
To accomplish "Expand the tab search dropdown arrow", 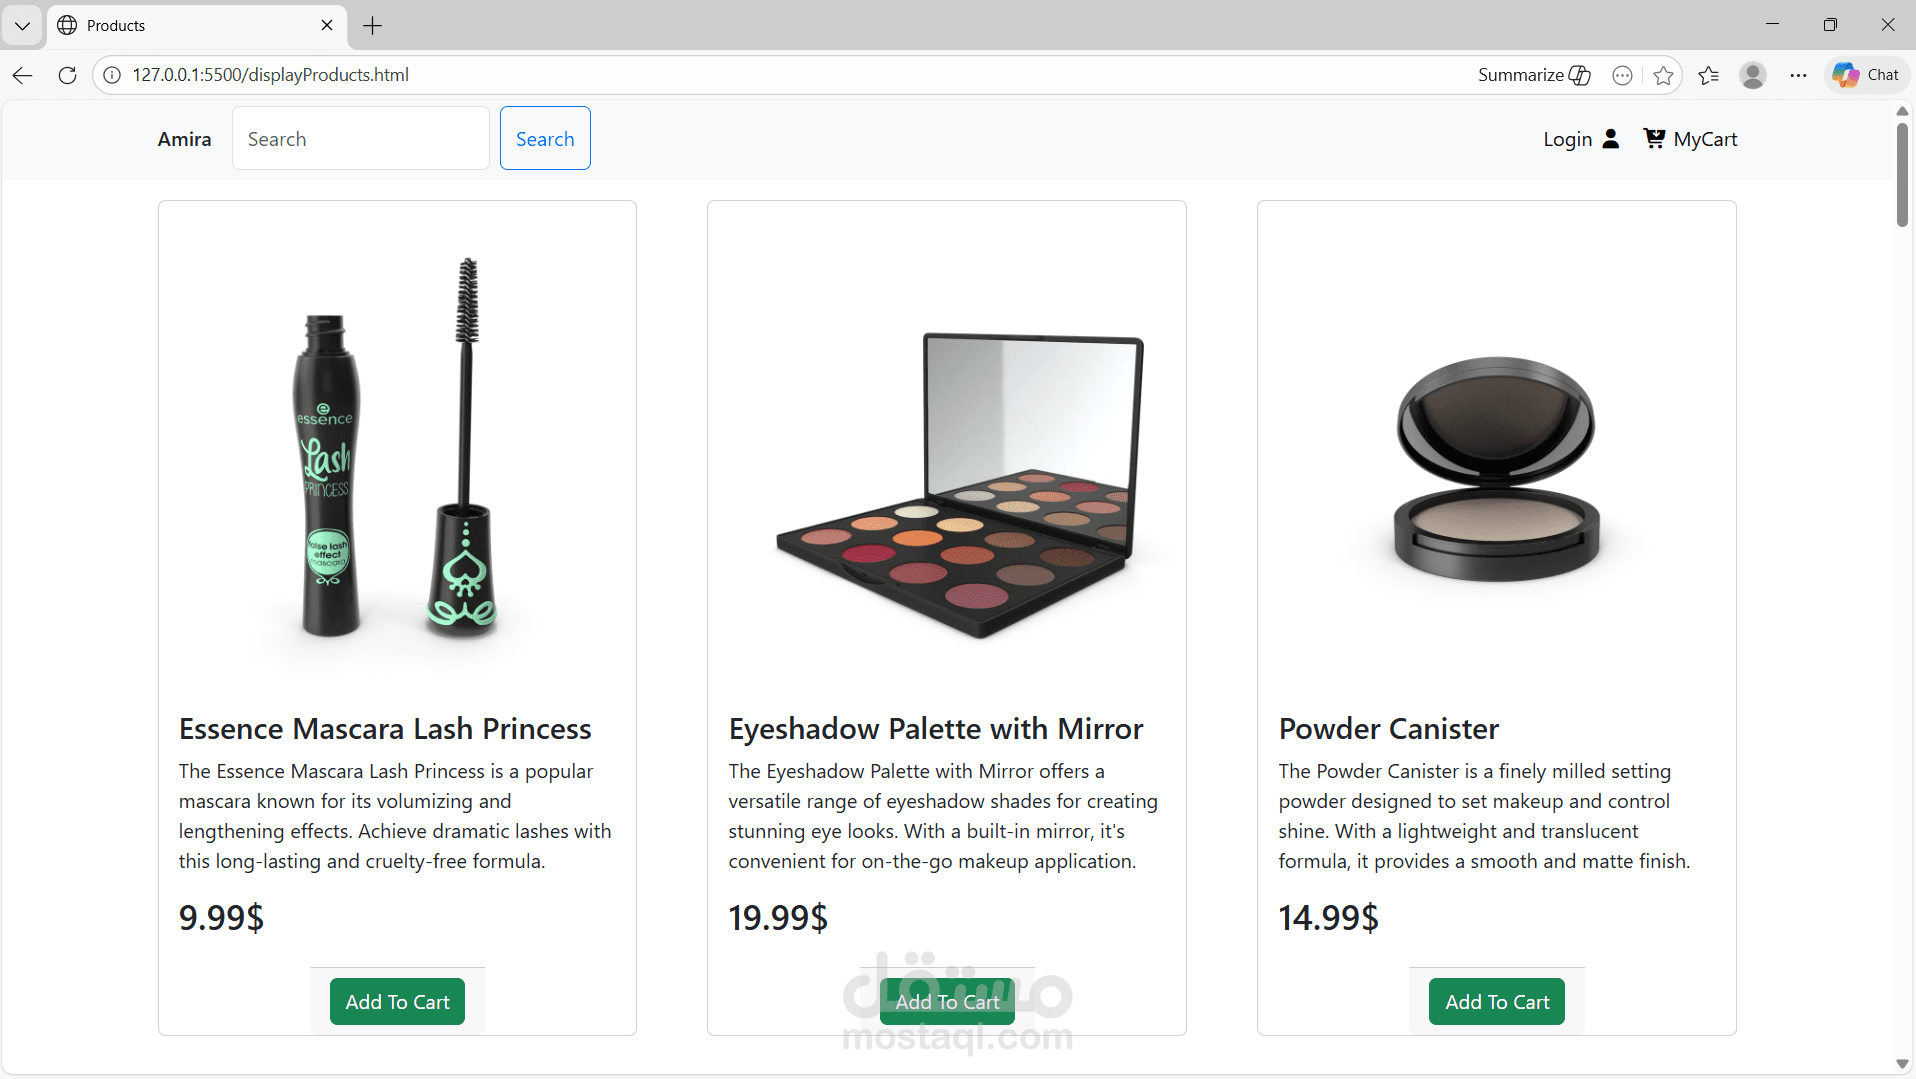I will click(22, 25).
